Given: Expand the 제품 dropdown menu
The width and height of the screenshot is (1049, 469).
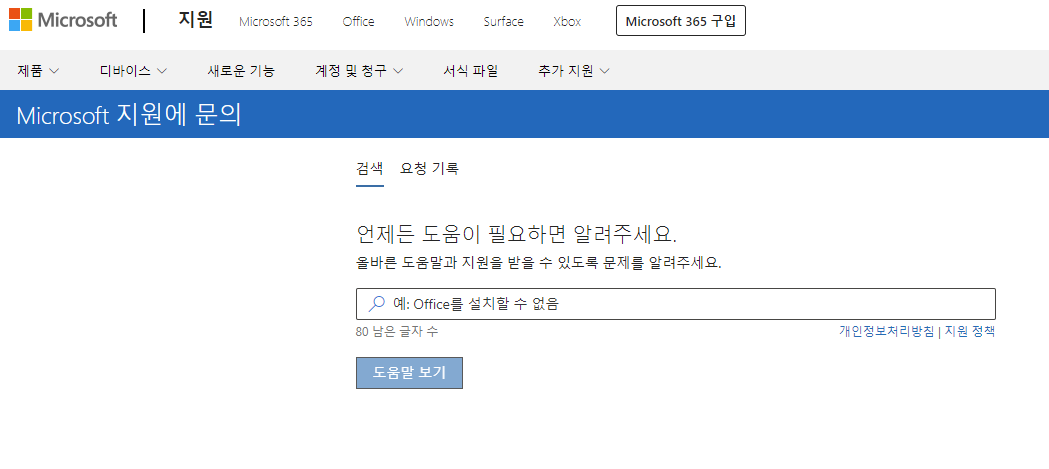Looking at the screenshot, I should pos(38,70).
